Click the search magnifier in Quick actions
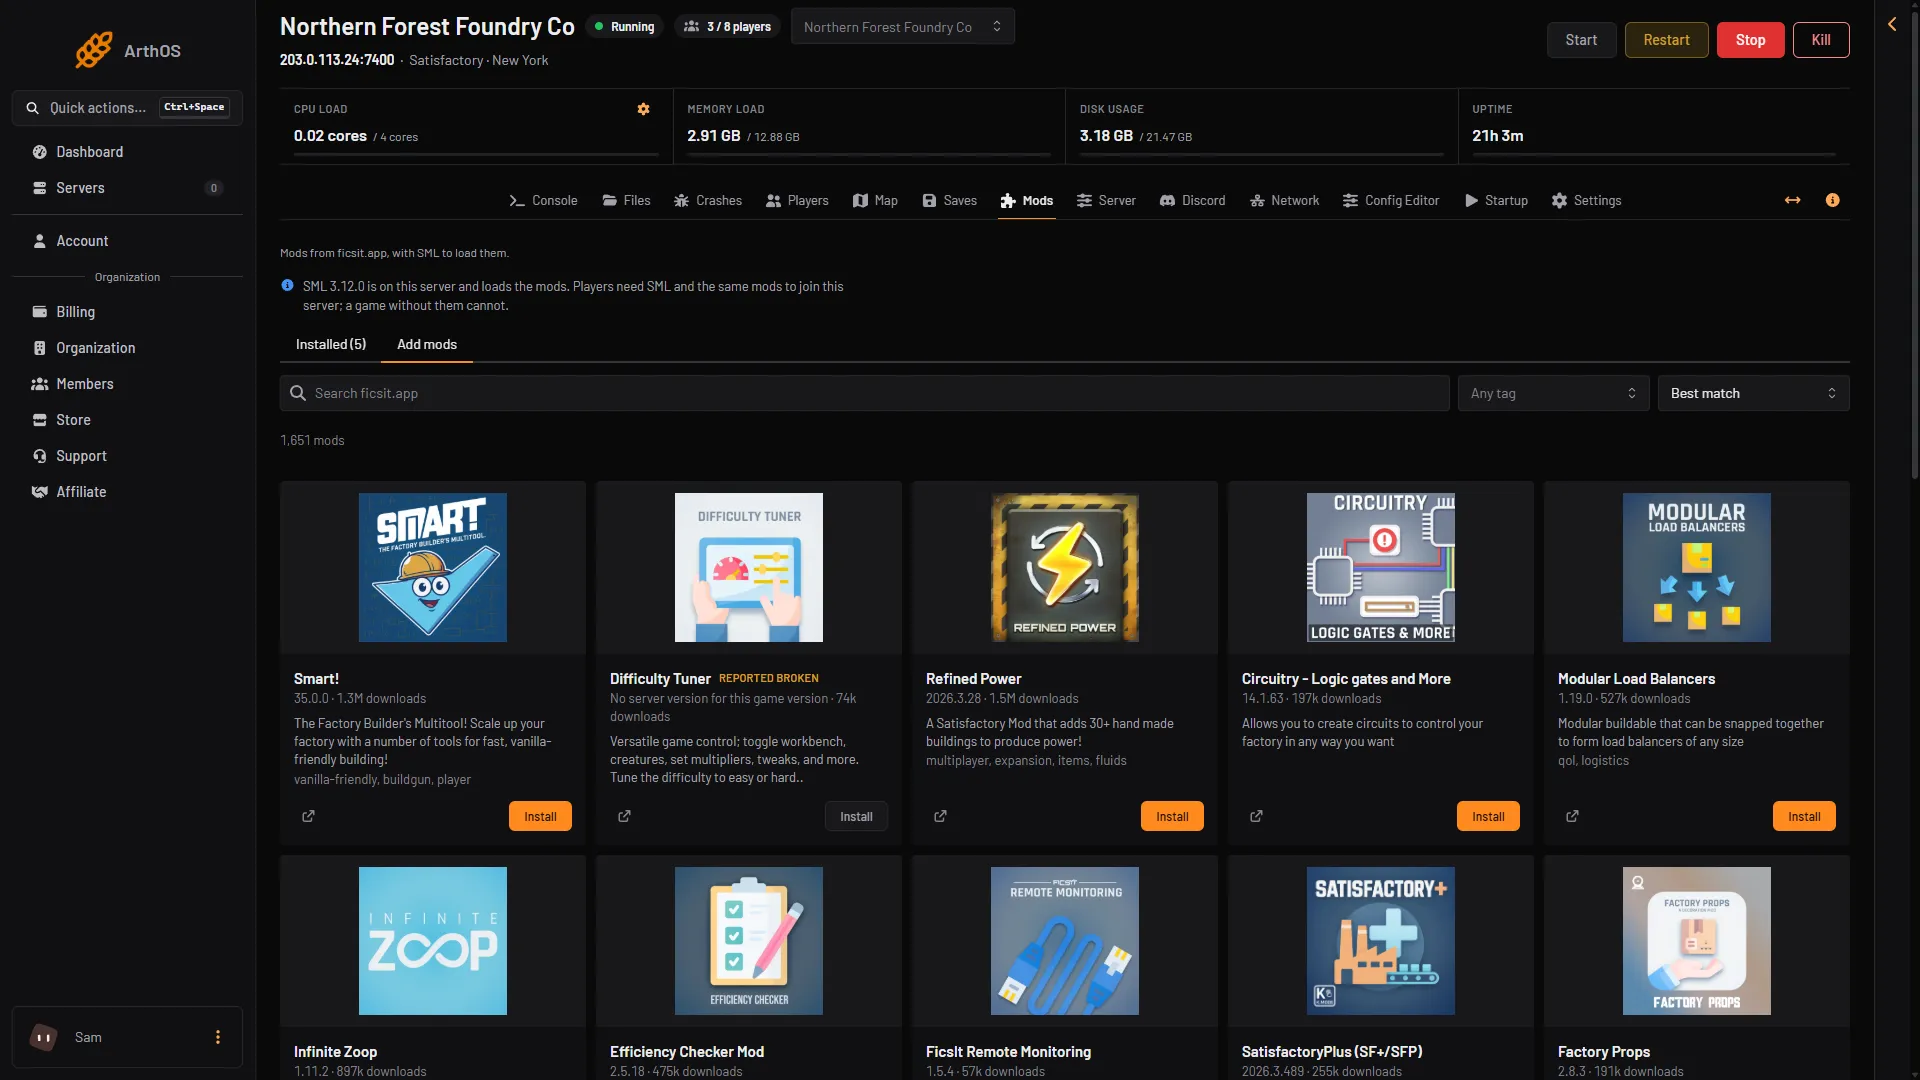Viewport: 1920px width, 1080px height. pyautogui.click(x=33, y=108)
